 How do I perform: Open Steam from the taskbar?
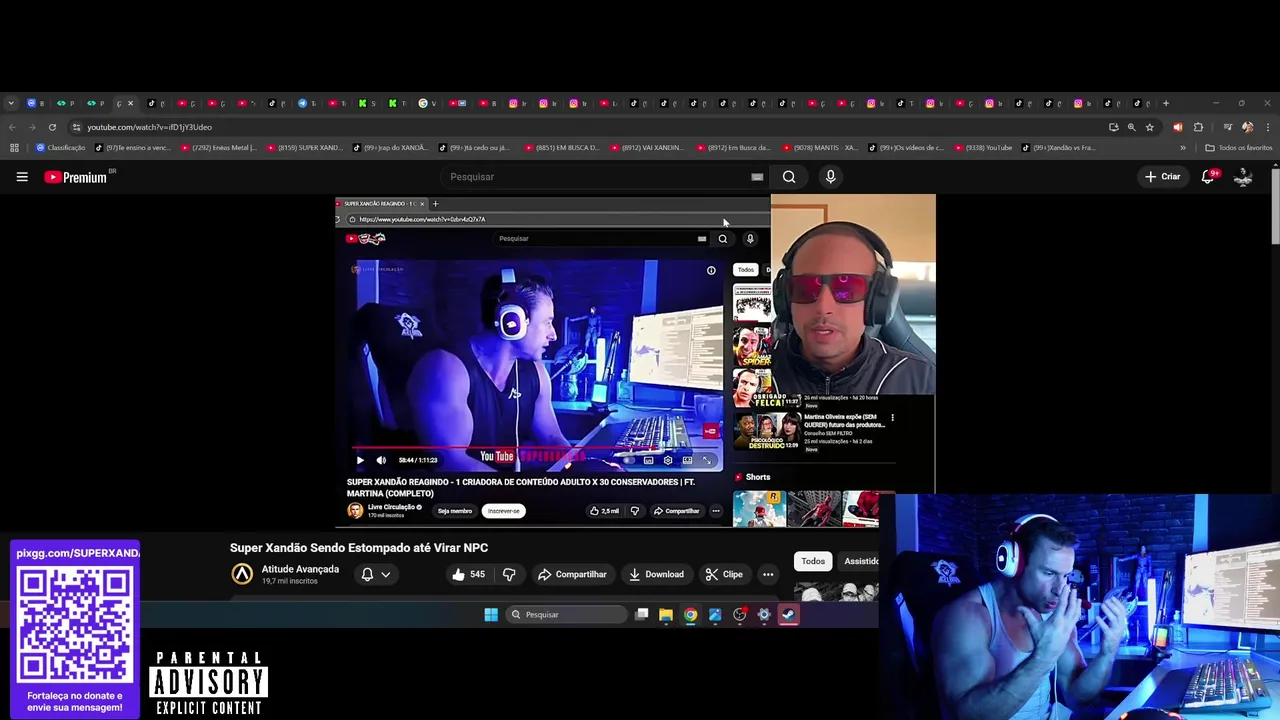tap(788, 615)
